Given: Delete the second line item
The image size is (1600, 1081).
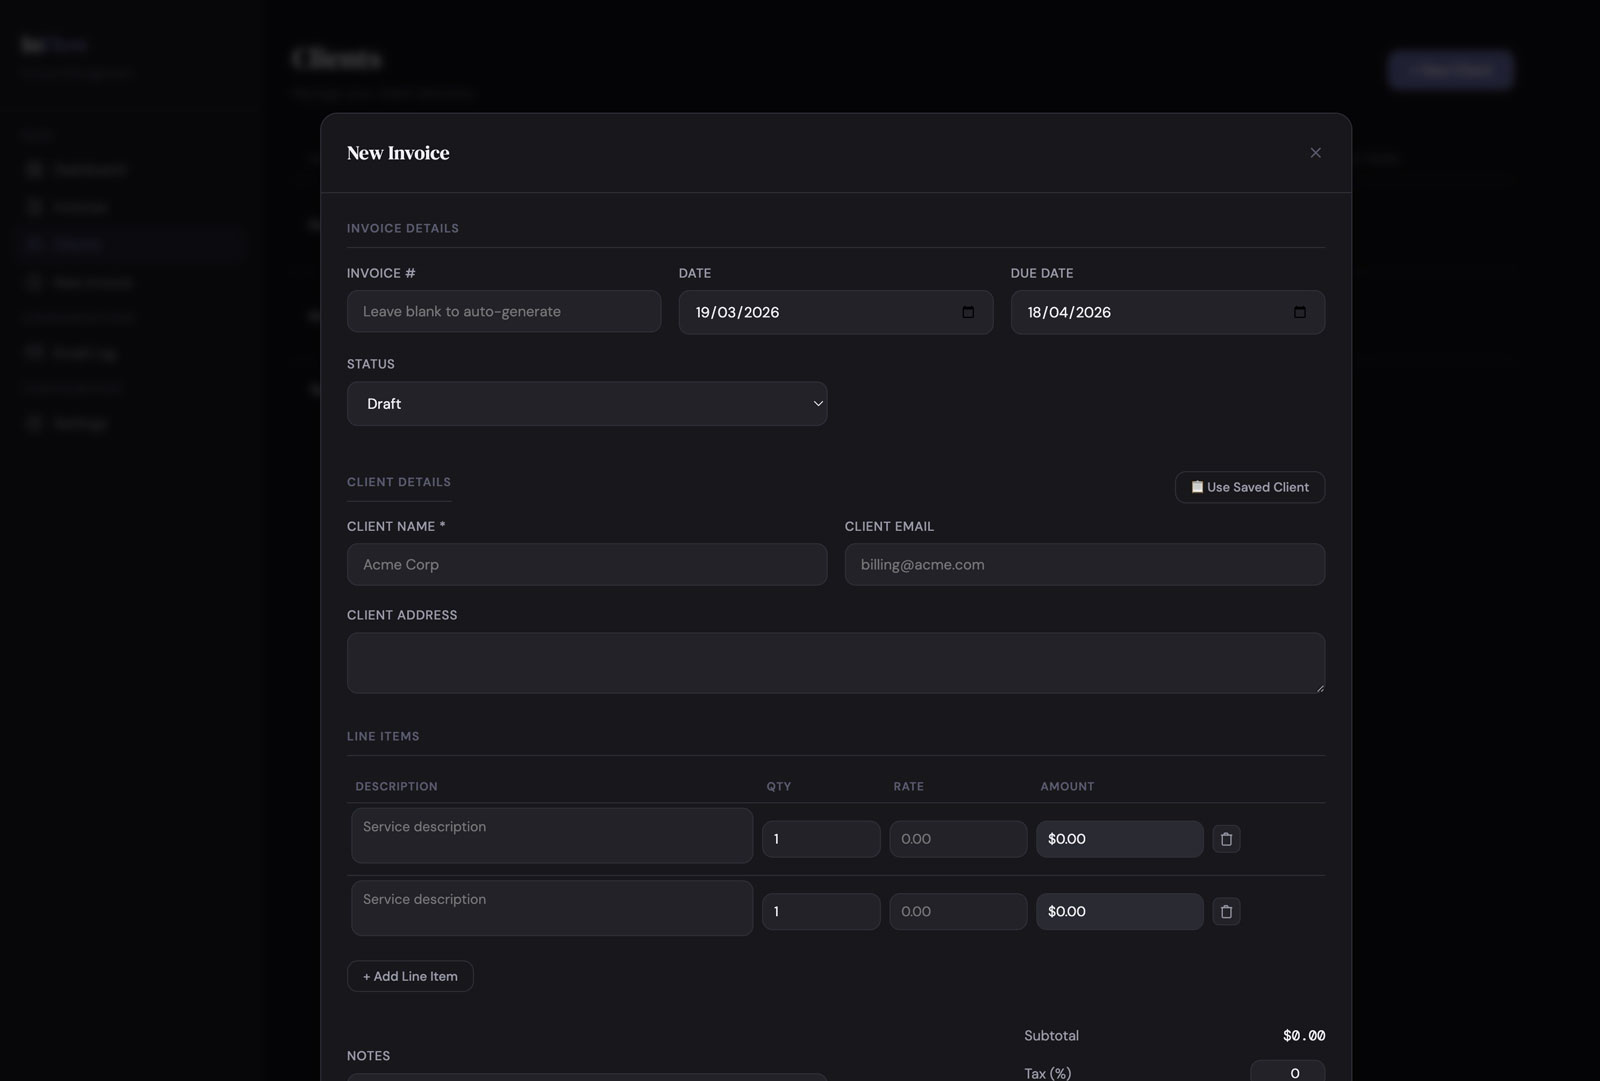Looking at the screenshot, I should 1226,912.
